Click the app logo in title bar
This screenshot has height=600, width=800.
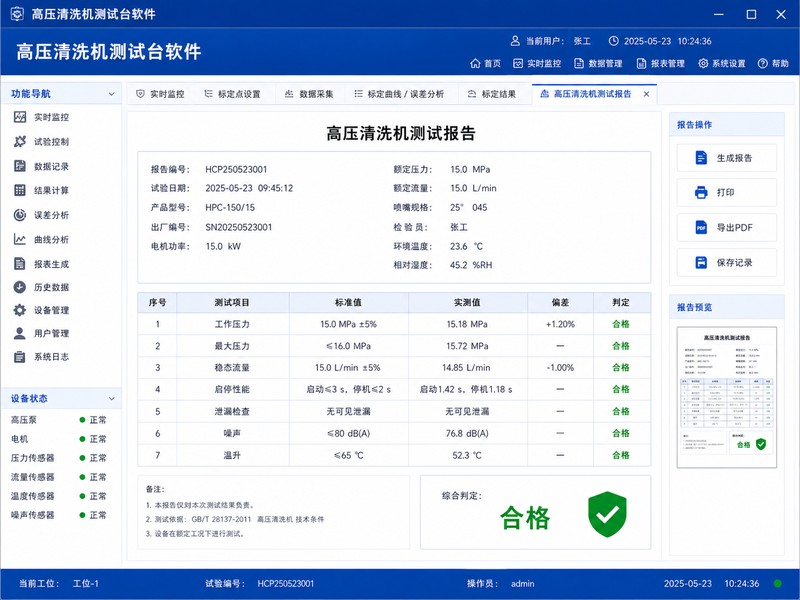click(x=17, y=14)
